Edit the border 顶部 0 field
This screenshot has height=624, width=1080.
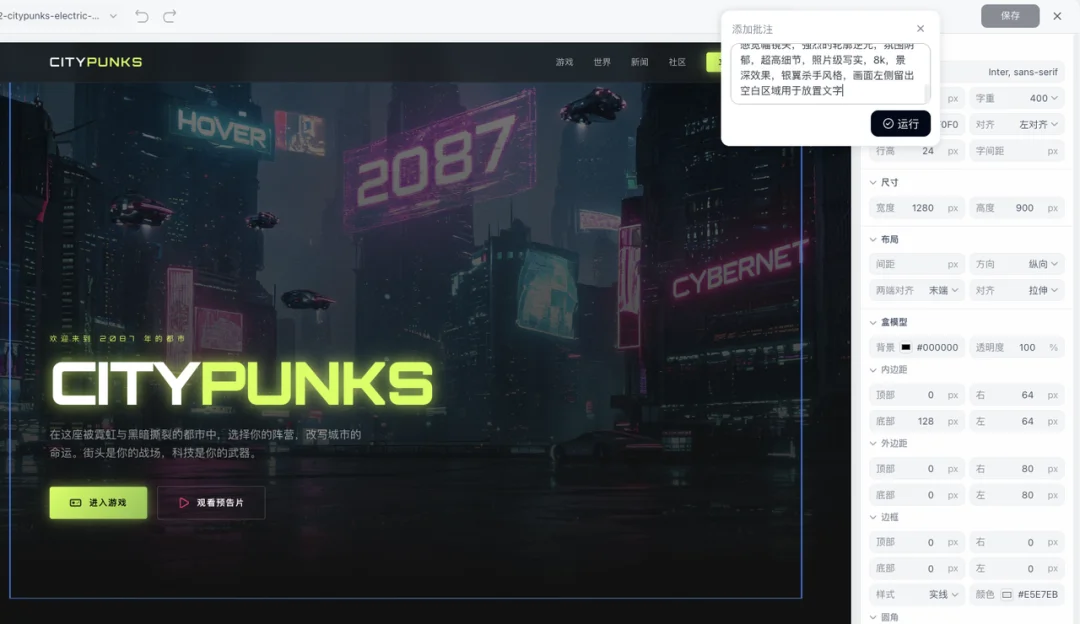(x=917, y=542)
